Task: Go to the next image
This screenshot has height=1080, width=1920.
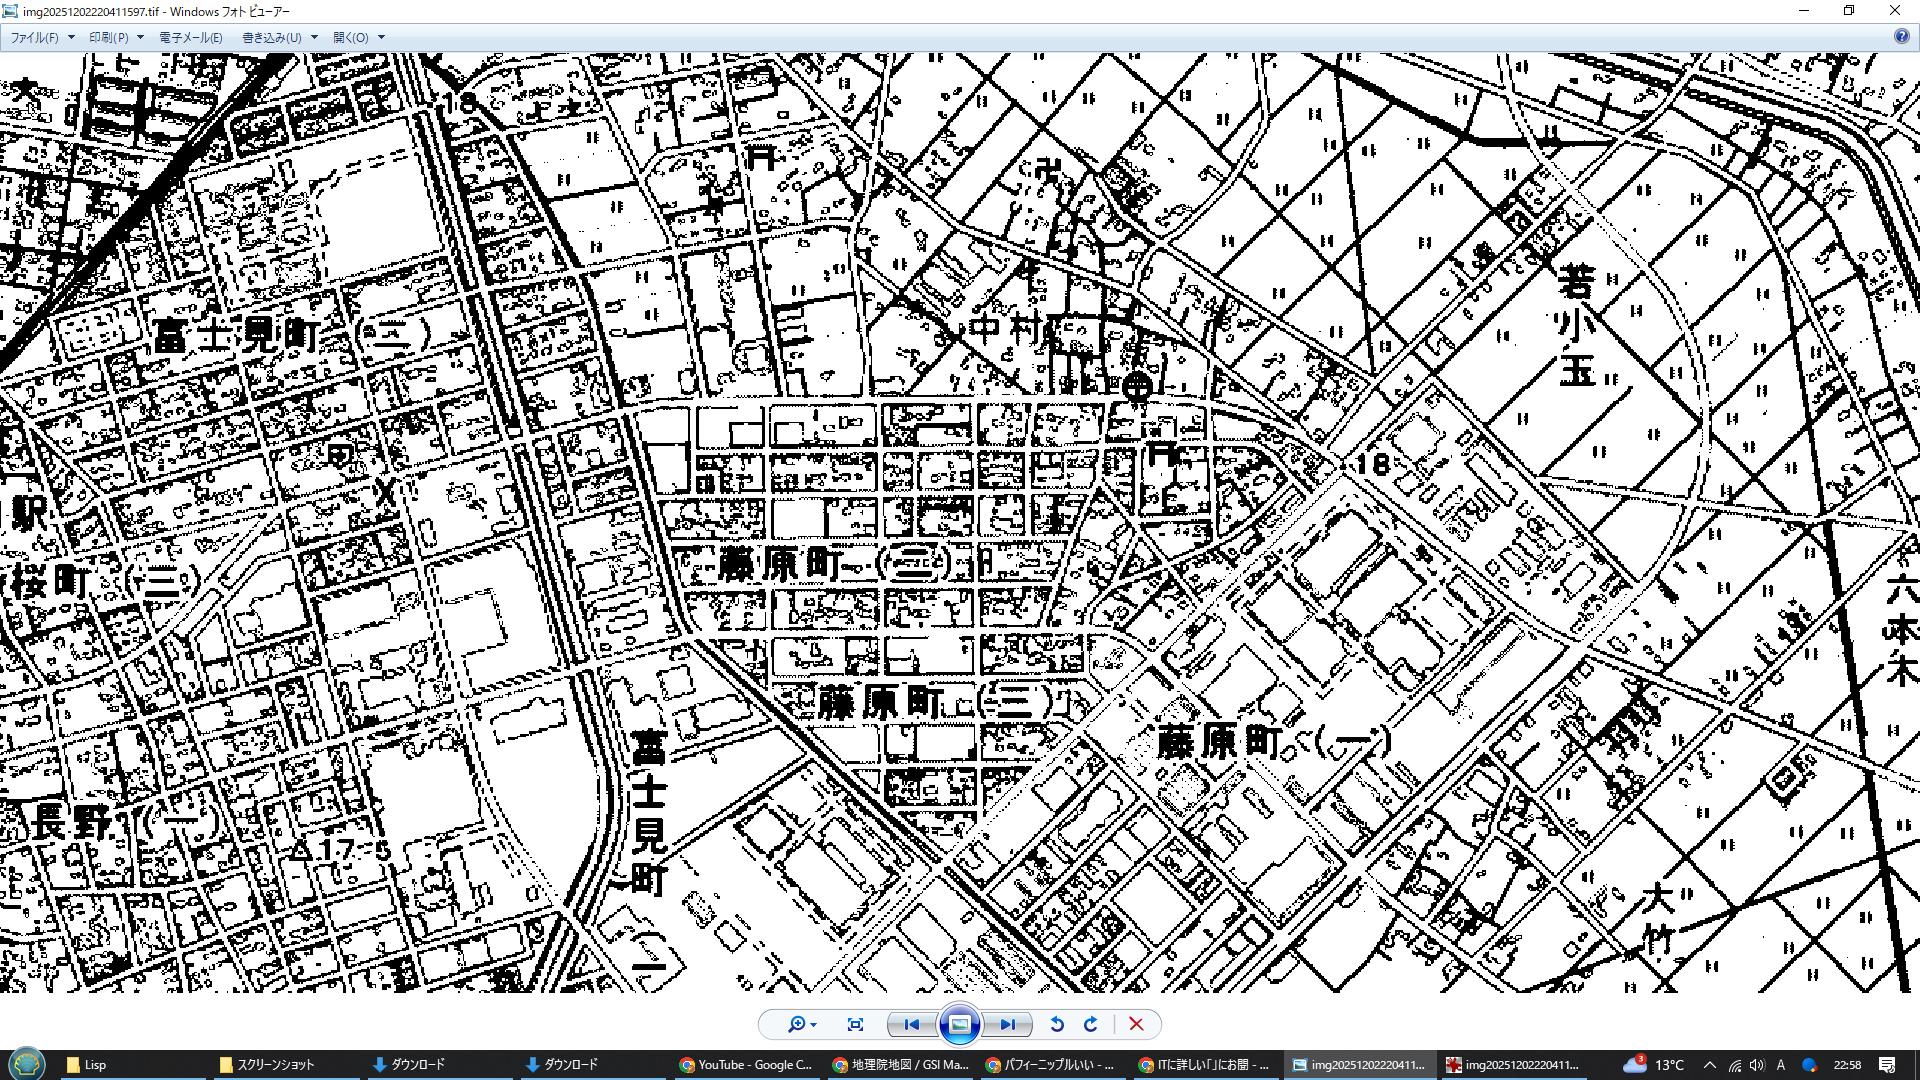Action: 1007,1024
